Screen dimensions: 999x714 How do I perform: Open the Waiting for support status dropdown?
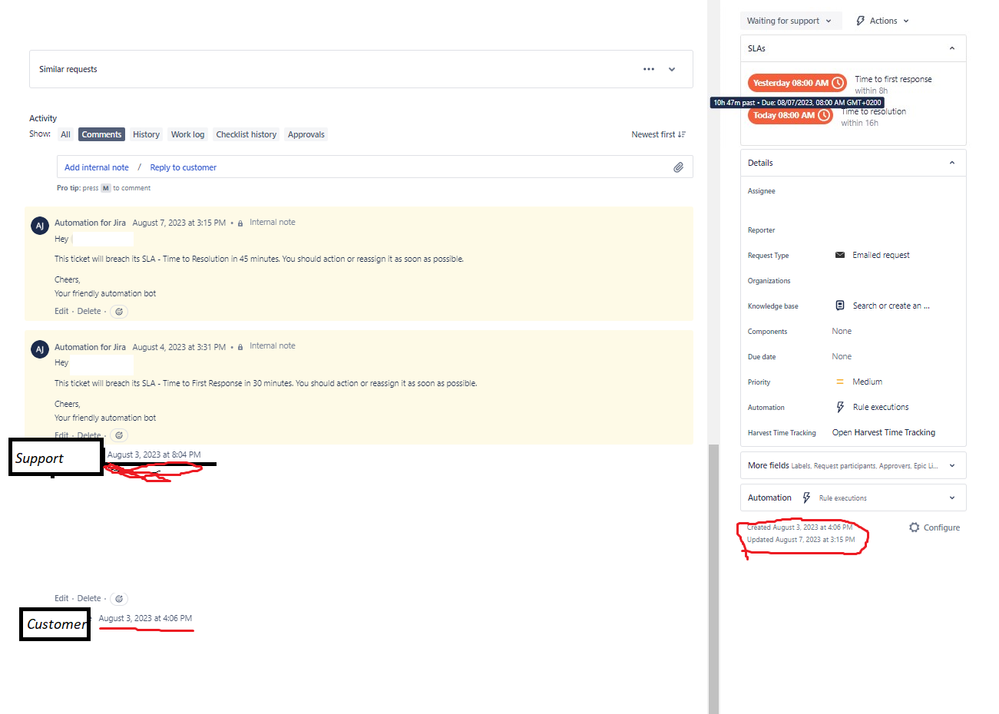(790, 20)
